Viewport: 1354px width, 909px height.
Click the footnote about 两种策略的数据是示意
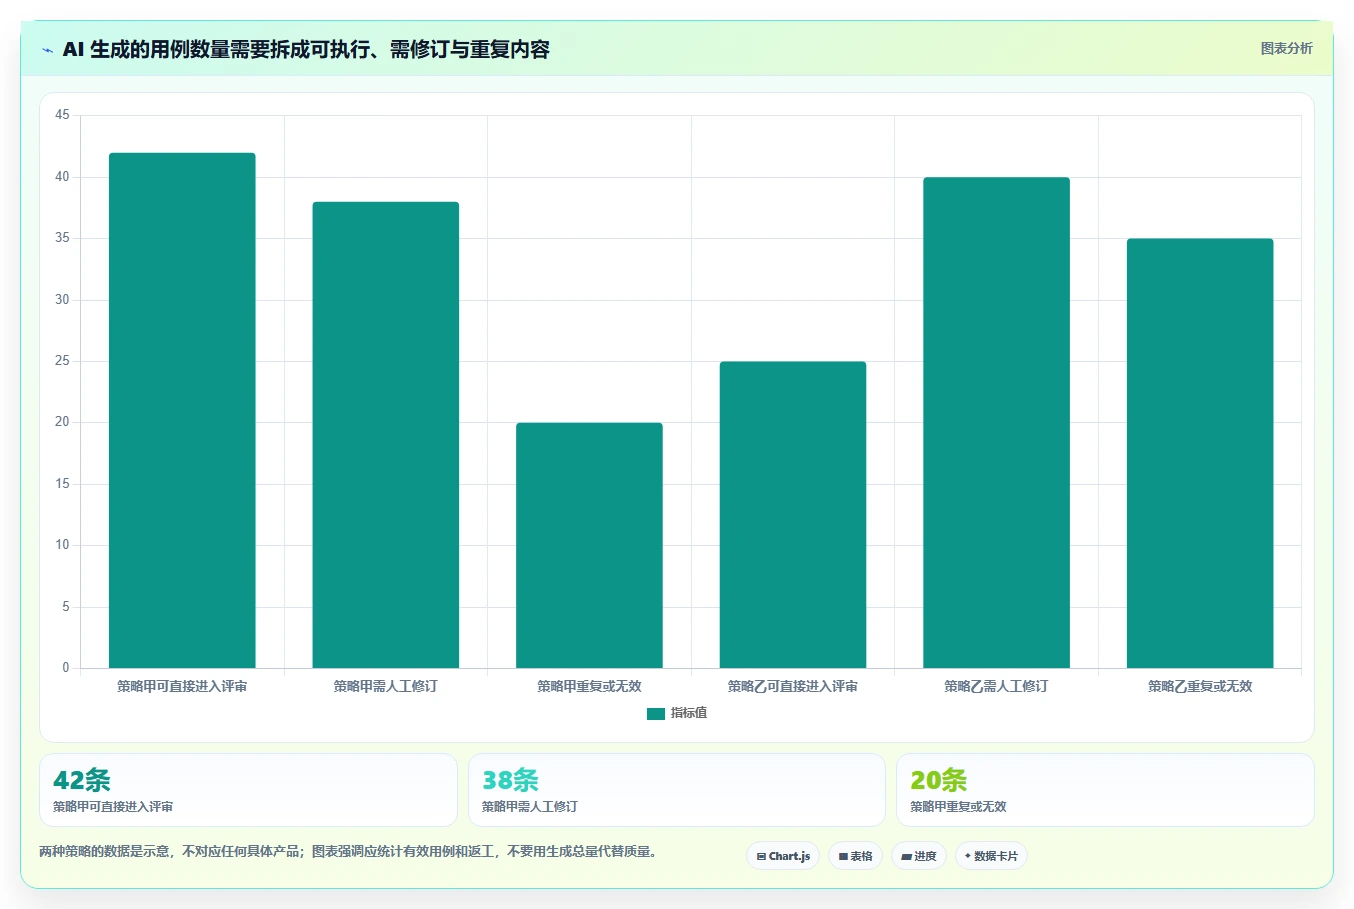[x=350, y=852]
